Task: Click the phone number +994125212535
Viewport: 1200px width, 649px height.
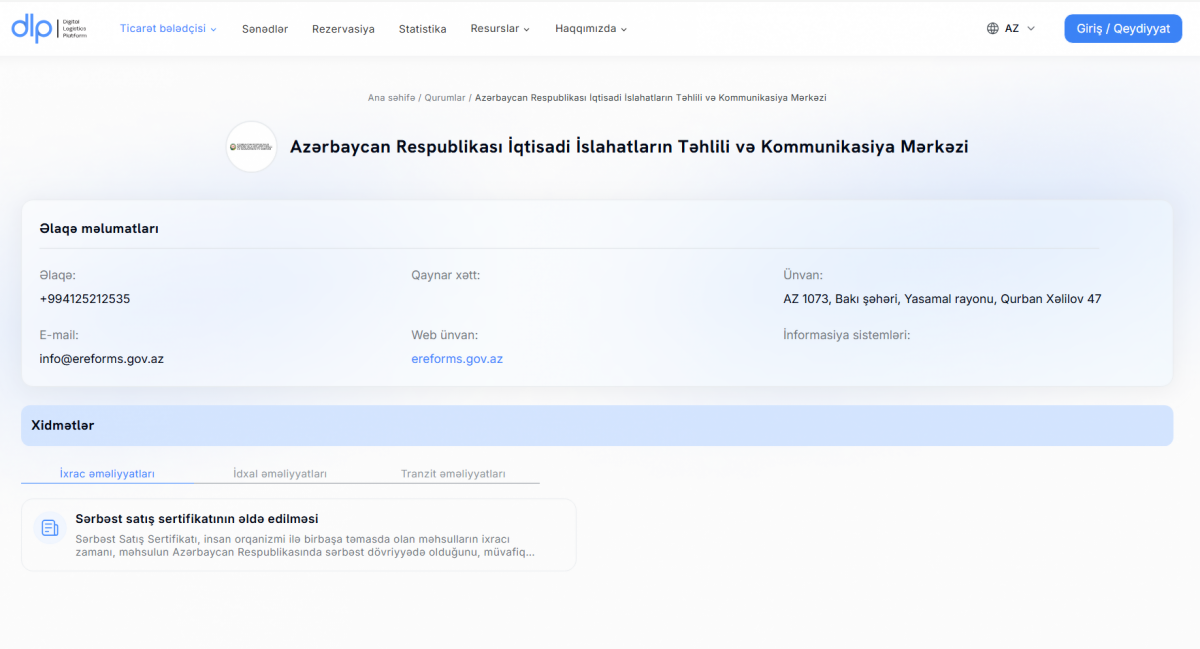Action: [x=85, y=299]
